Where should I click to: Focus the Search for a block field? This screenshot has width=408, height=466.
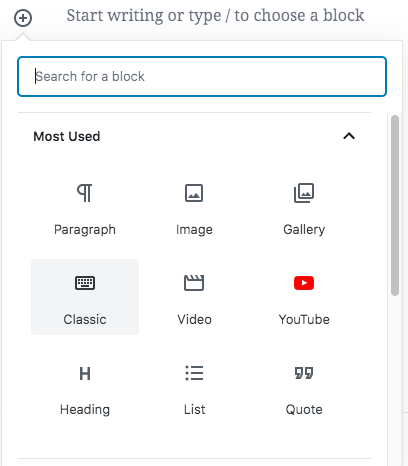(202, 77)
